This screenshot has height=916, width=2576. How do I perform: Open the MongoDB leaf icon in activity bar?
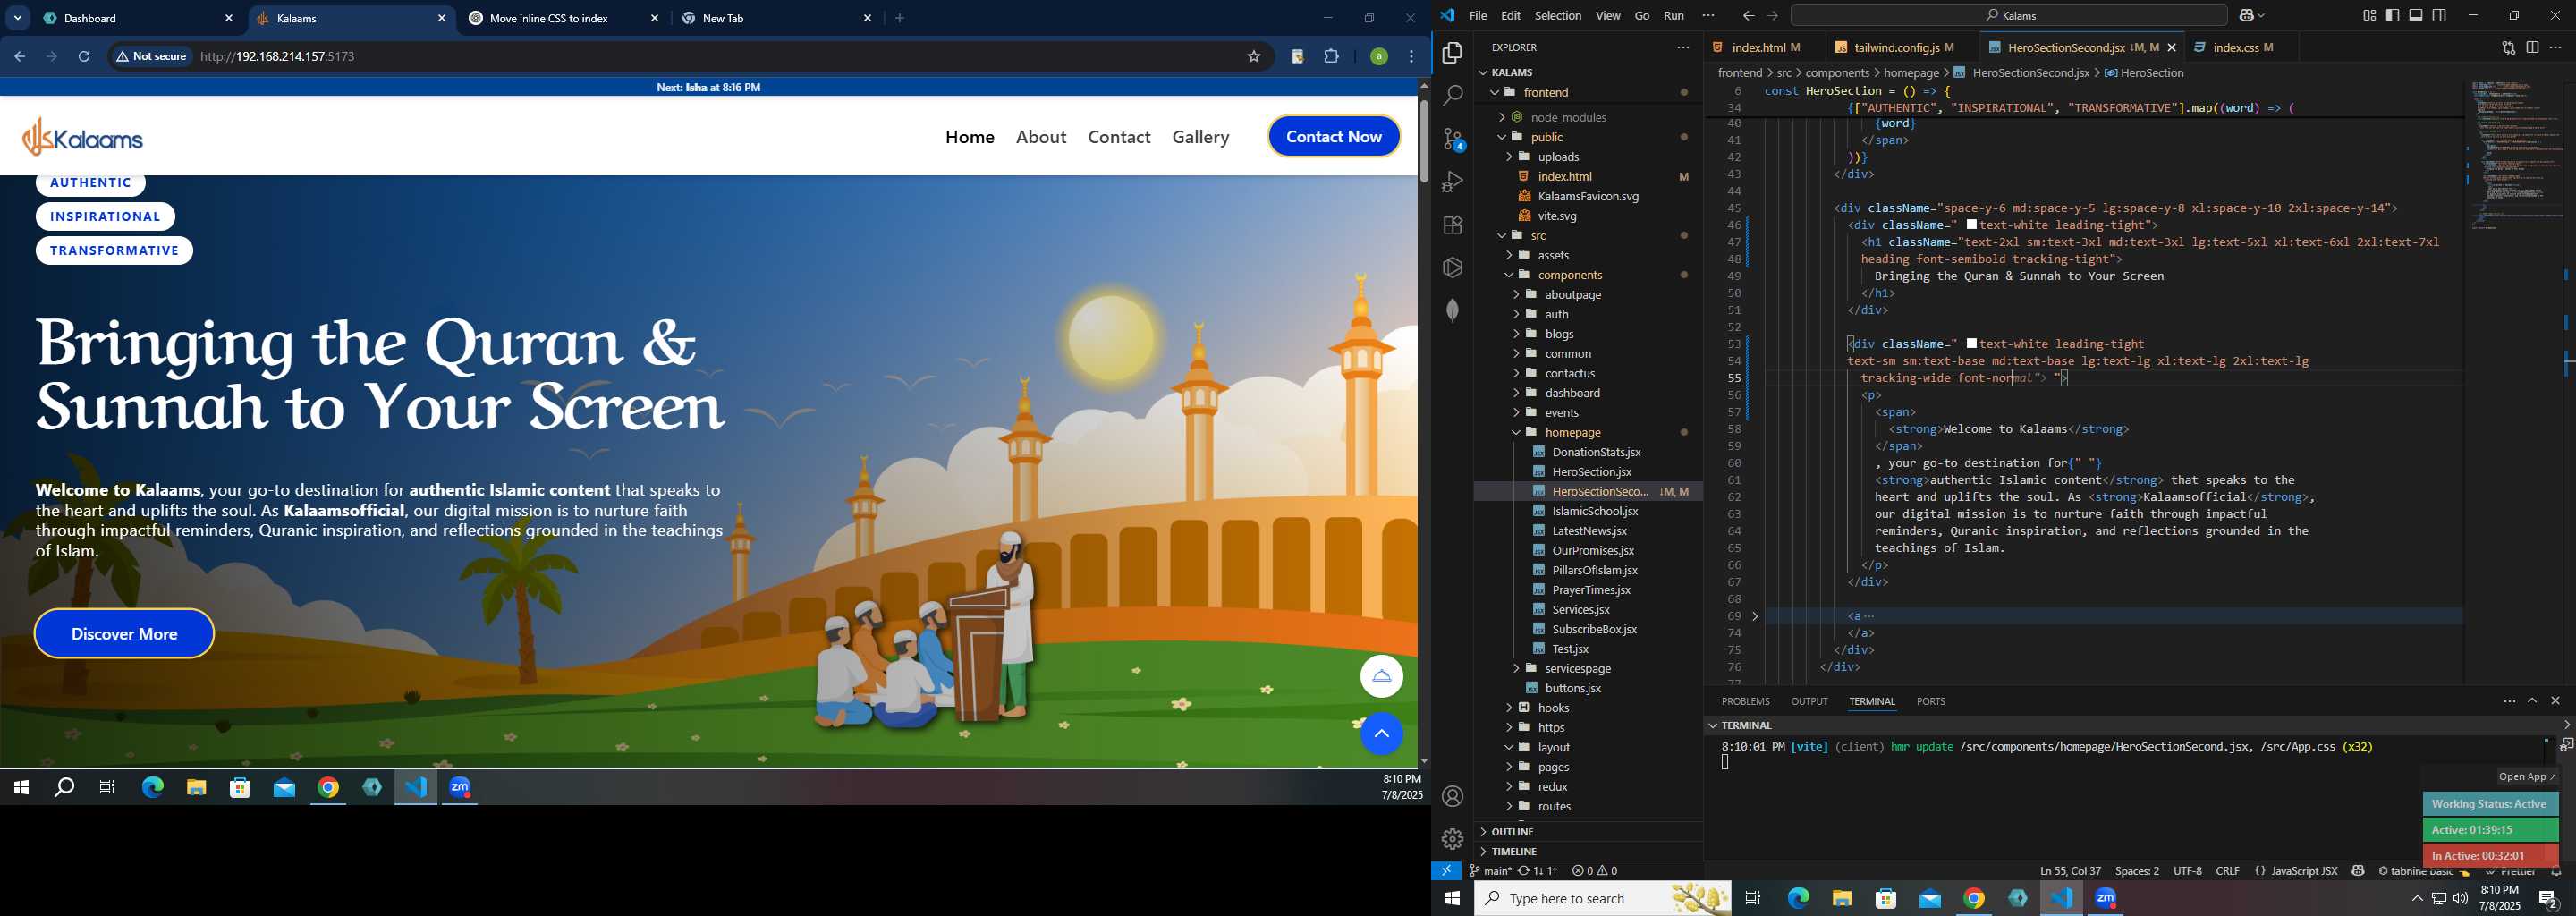pos(1452,311)
